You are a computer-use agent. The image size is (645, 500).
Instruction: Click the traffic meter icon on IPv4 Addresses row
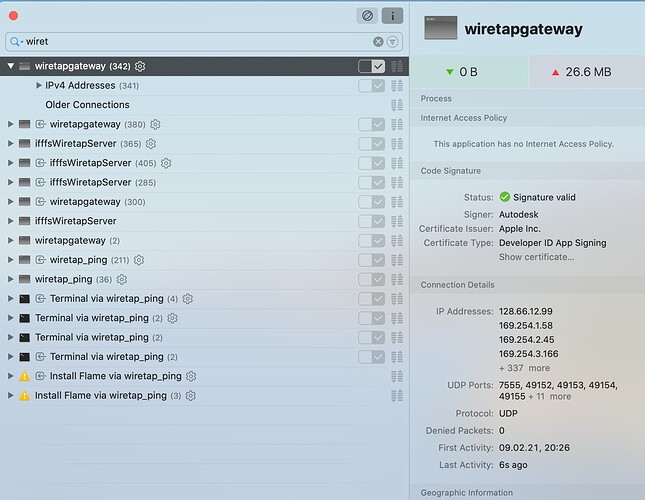pos(397,86)
